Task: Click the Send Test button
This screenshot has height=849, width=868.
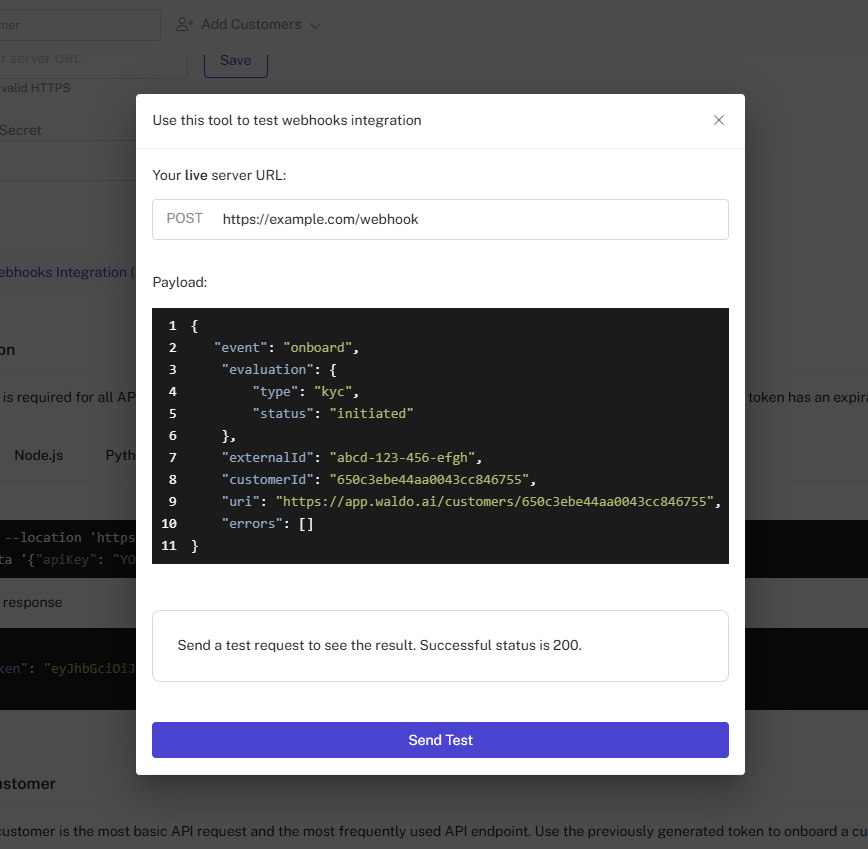Action: coord(440,740)
